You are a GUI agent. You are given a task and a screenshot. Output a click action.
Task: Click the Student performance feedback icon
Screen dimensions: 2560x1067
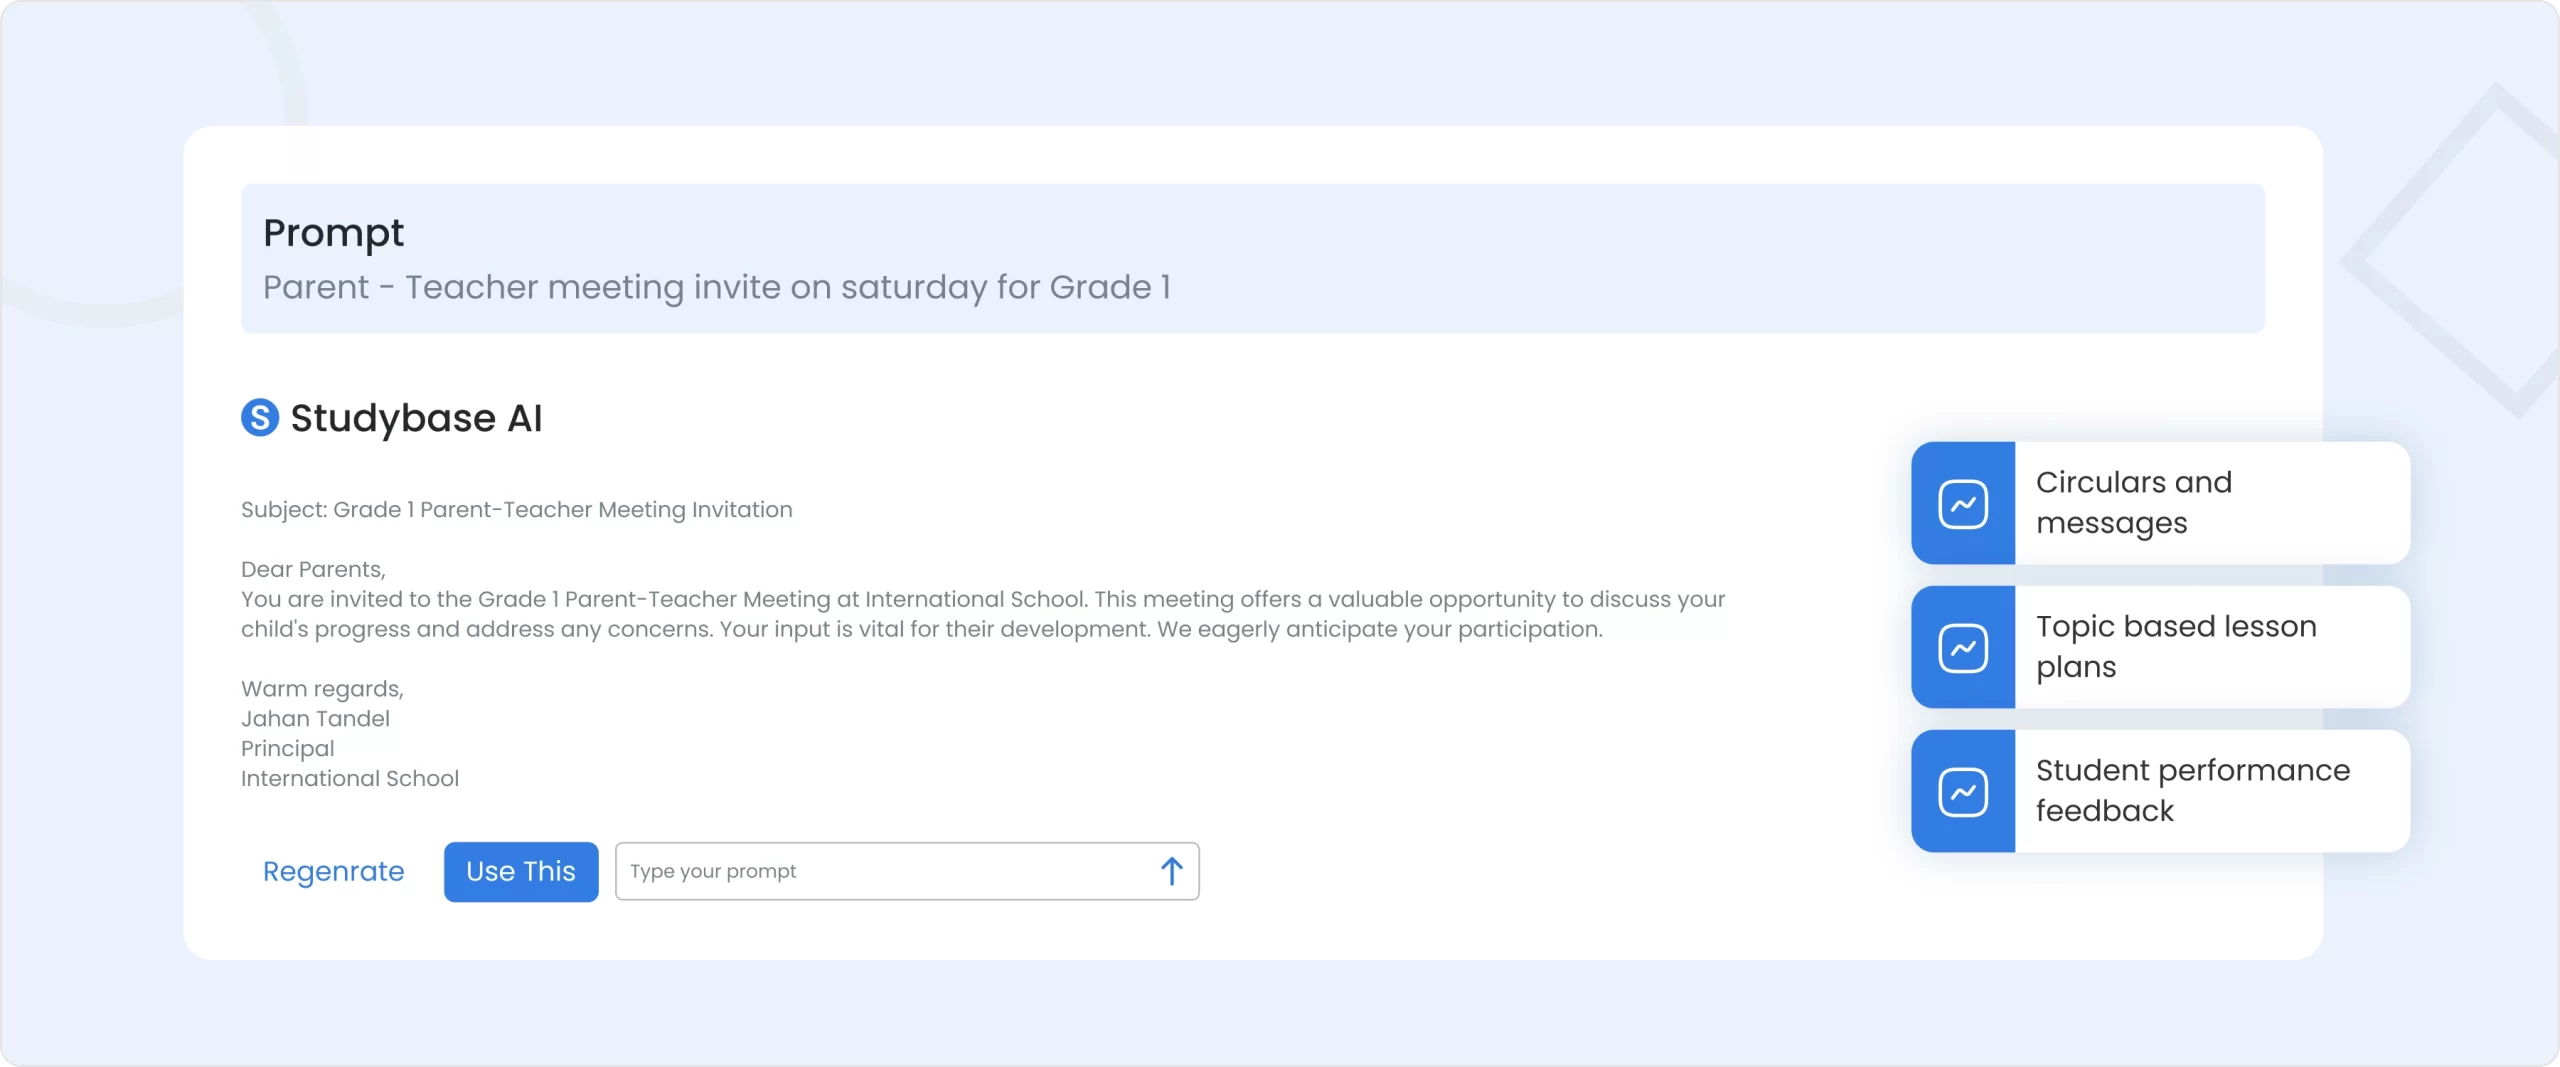pyautogui.click(x=1963, y=791)
